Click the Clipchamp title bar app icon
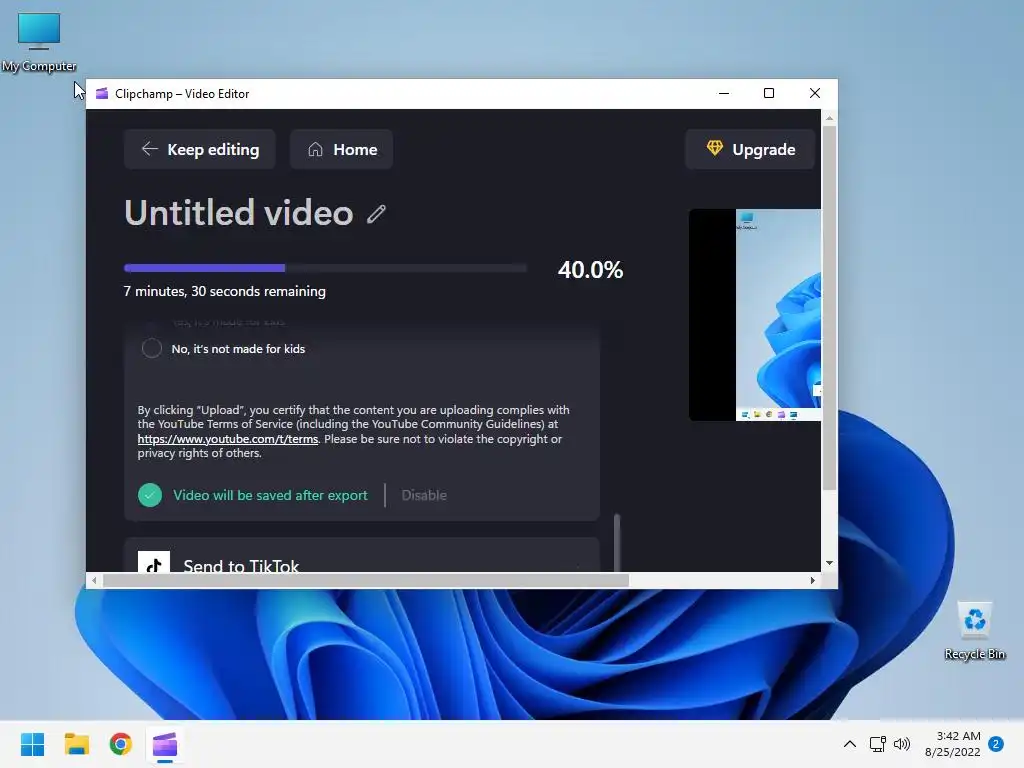1024x768 pixels. (102, 93)
